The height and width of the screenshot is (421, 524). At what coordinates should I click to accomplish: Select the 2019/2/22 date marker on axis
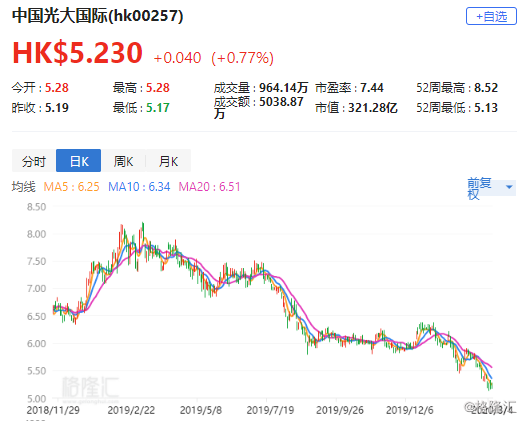click(x=131, y=410)
